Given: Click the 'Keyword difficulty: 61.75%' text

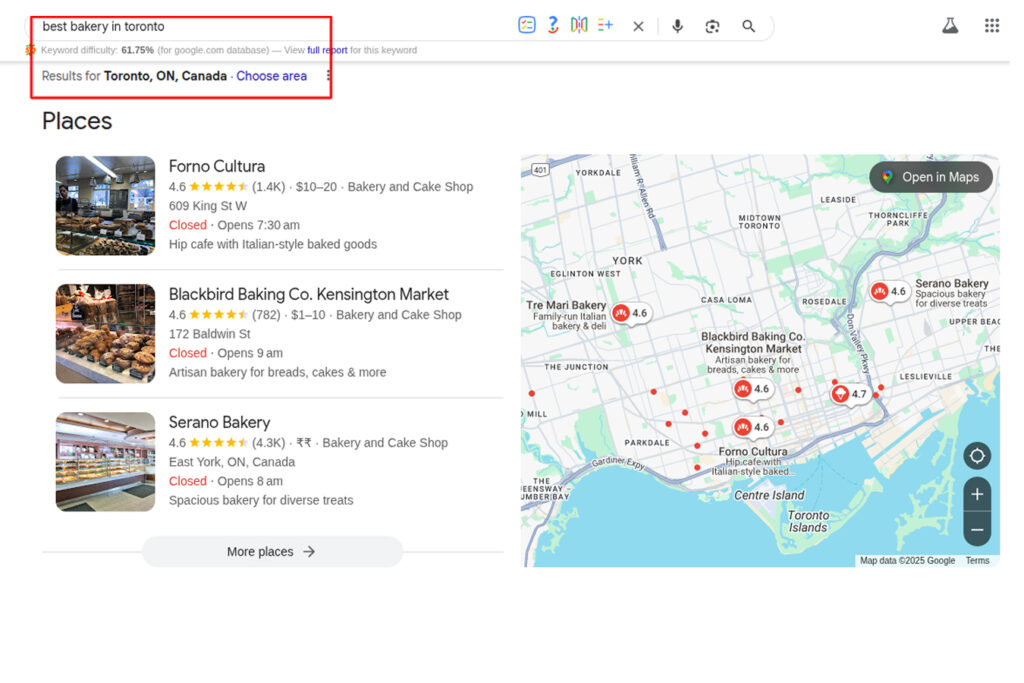Looking at the screenshot, I should click(97, 50).
